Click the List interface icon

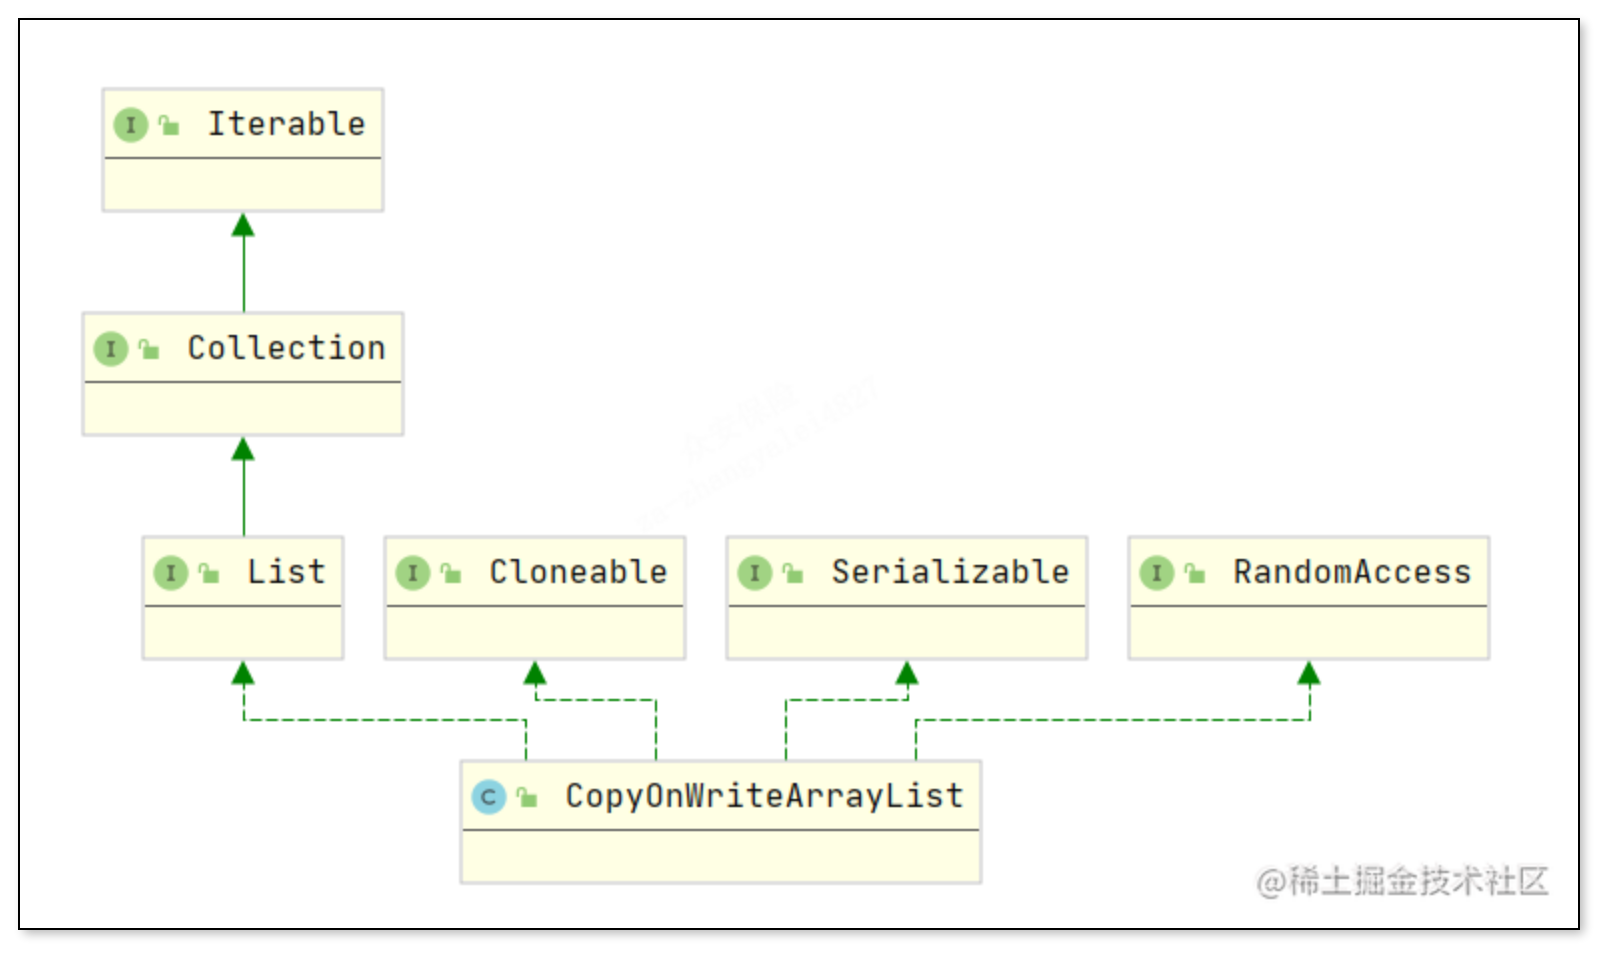click(x=171, y=573)
